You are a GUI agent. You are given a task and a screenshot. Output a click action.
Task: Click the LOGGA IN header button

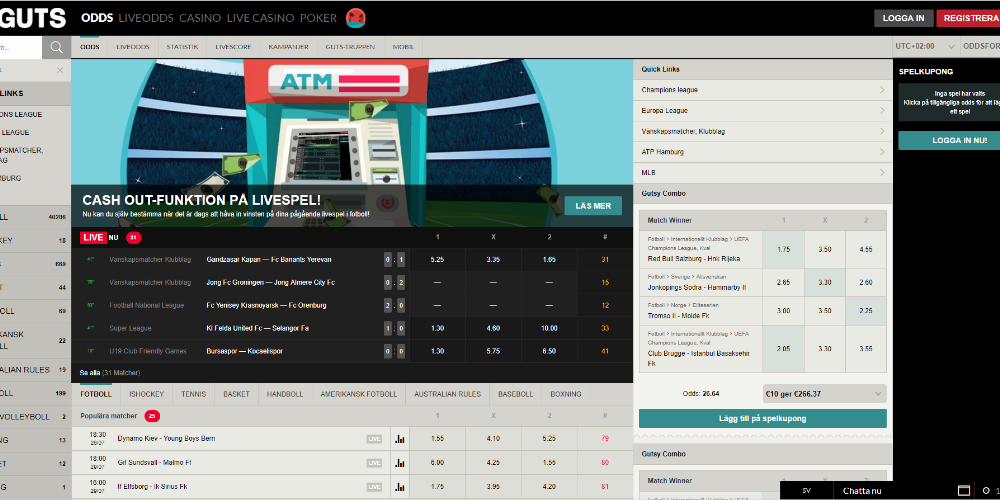(x=904, y=18)
